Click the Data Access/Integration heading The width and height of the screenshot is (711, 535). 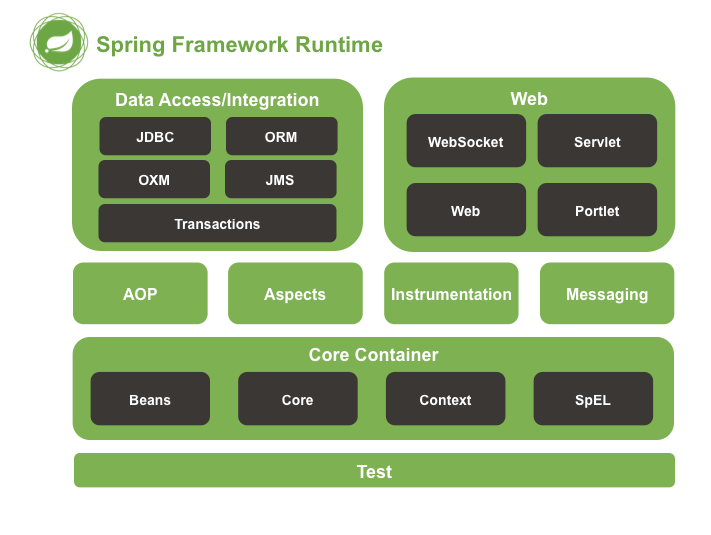pos(217,100)
